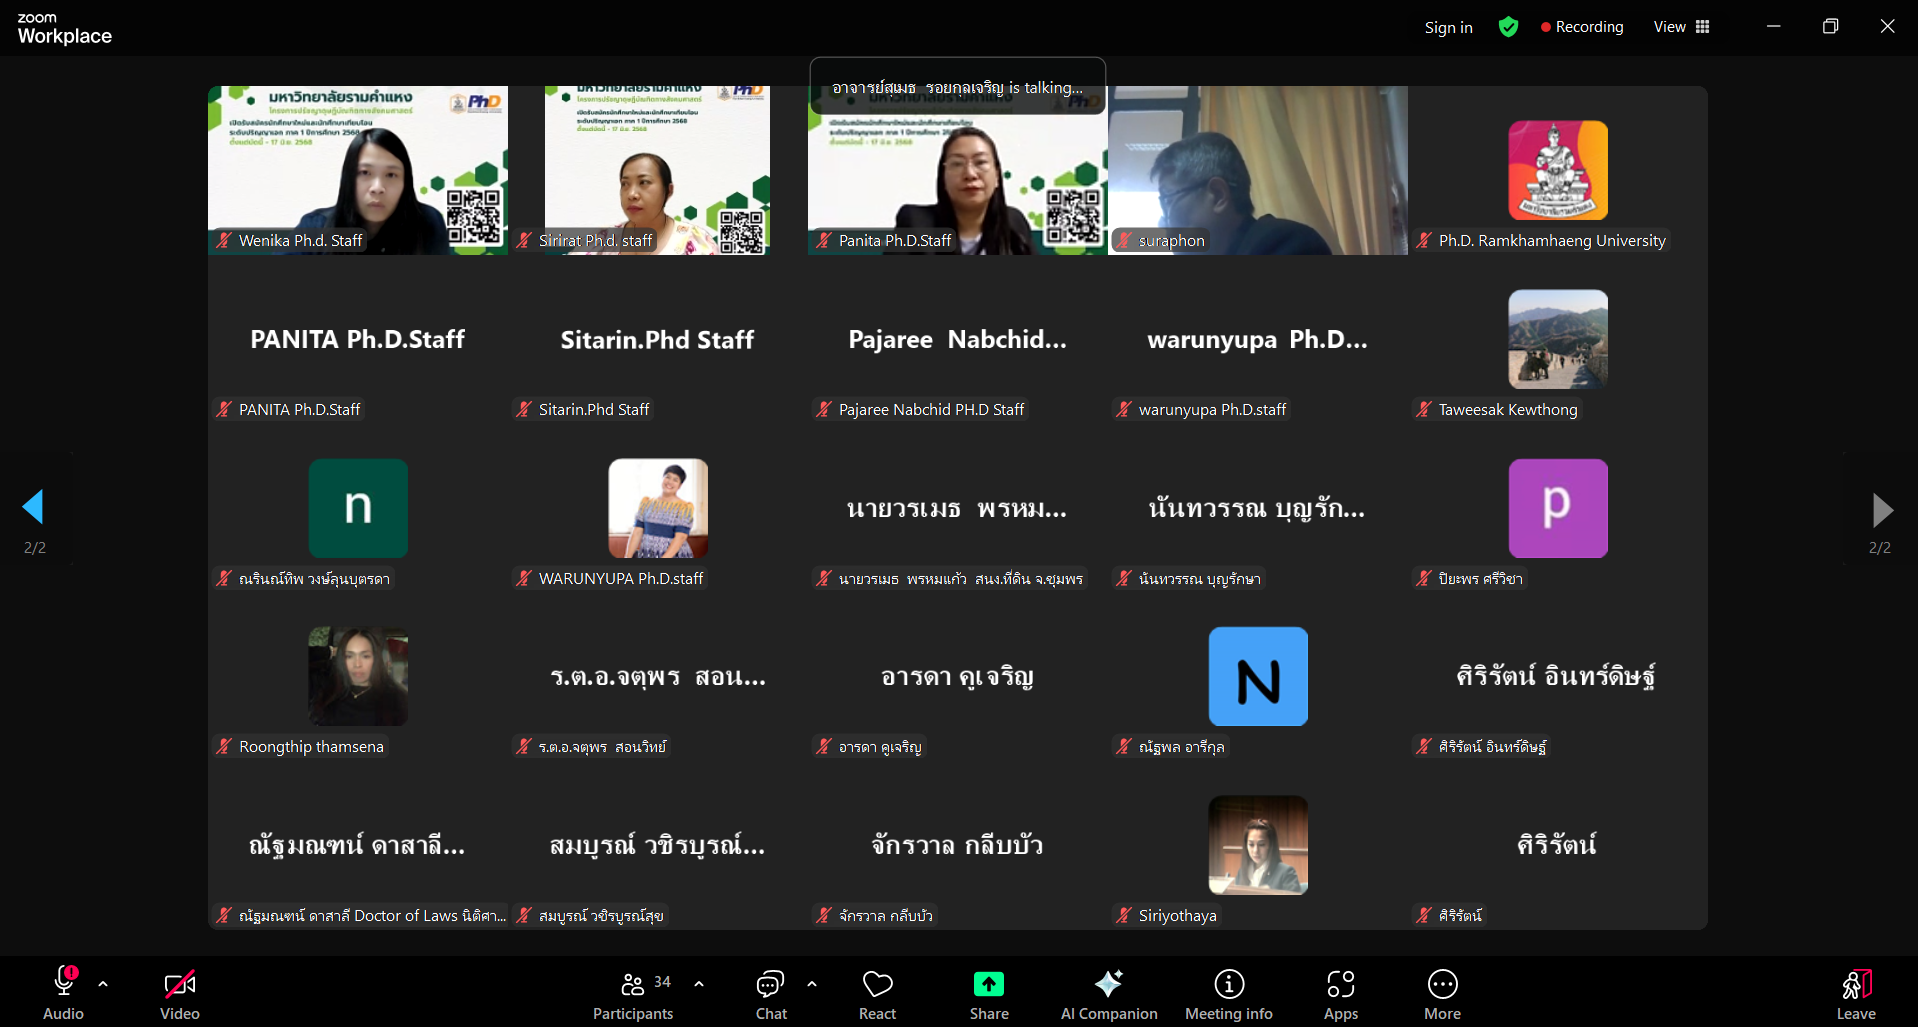Toggle the Audio microphone button

click(x=63, y=992)
